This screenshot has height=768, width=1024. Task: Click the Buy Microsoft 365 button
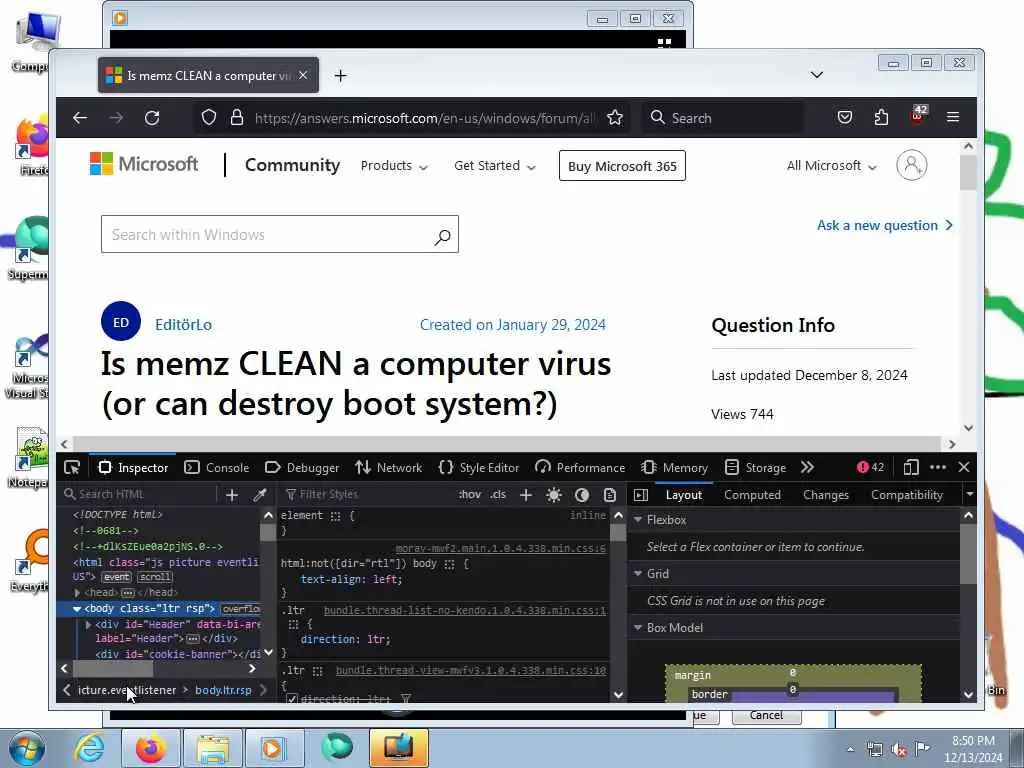point(622,166)
